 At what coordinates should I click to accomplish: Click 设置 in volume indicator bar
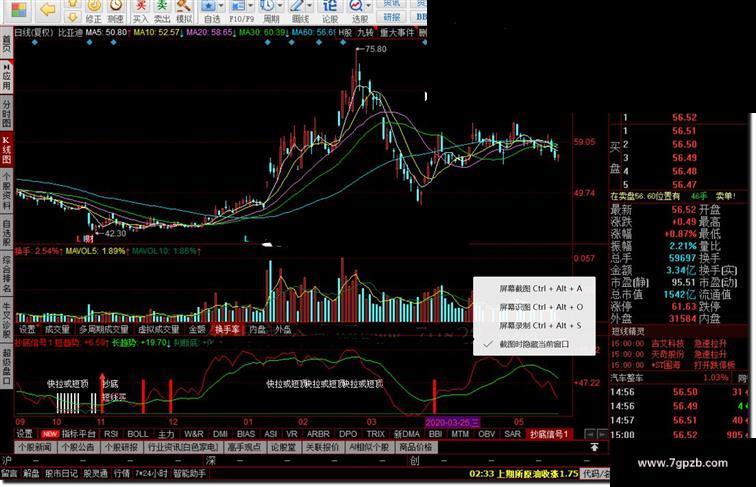pos(27,329)
